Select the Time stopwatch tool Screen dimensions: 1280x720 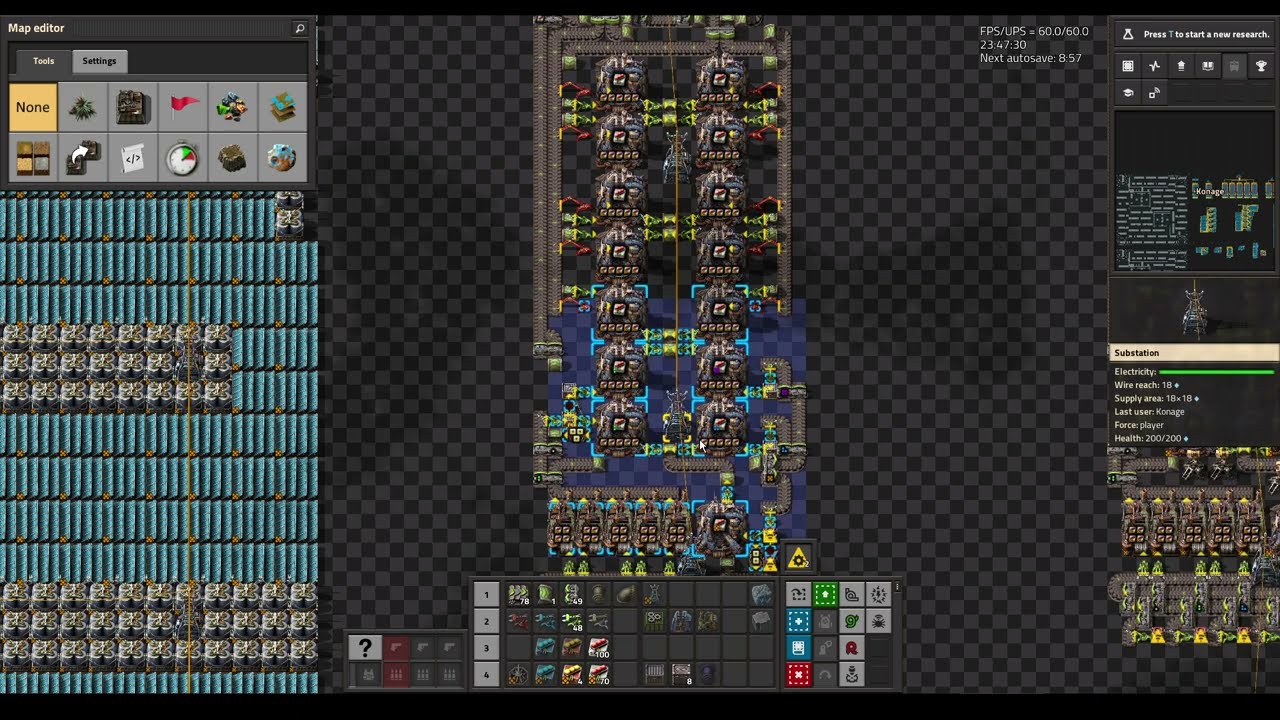[x=183, y=158]
